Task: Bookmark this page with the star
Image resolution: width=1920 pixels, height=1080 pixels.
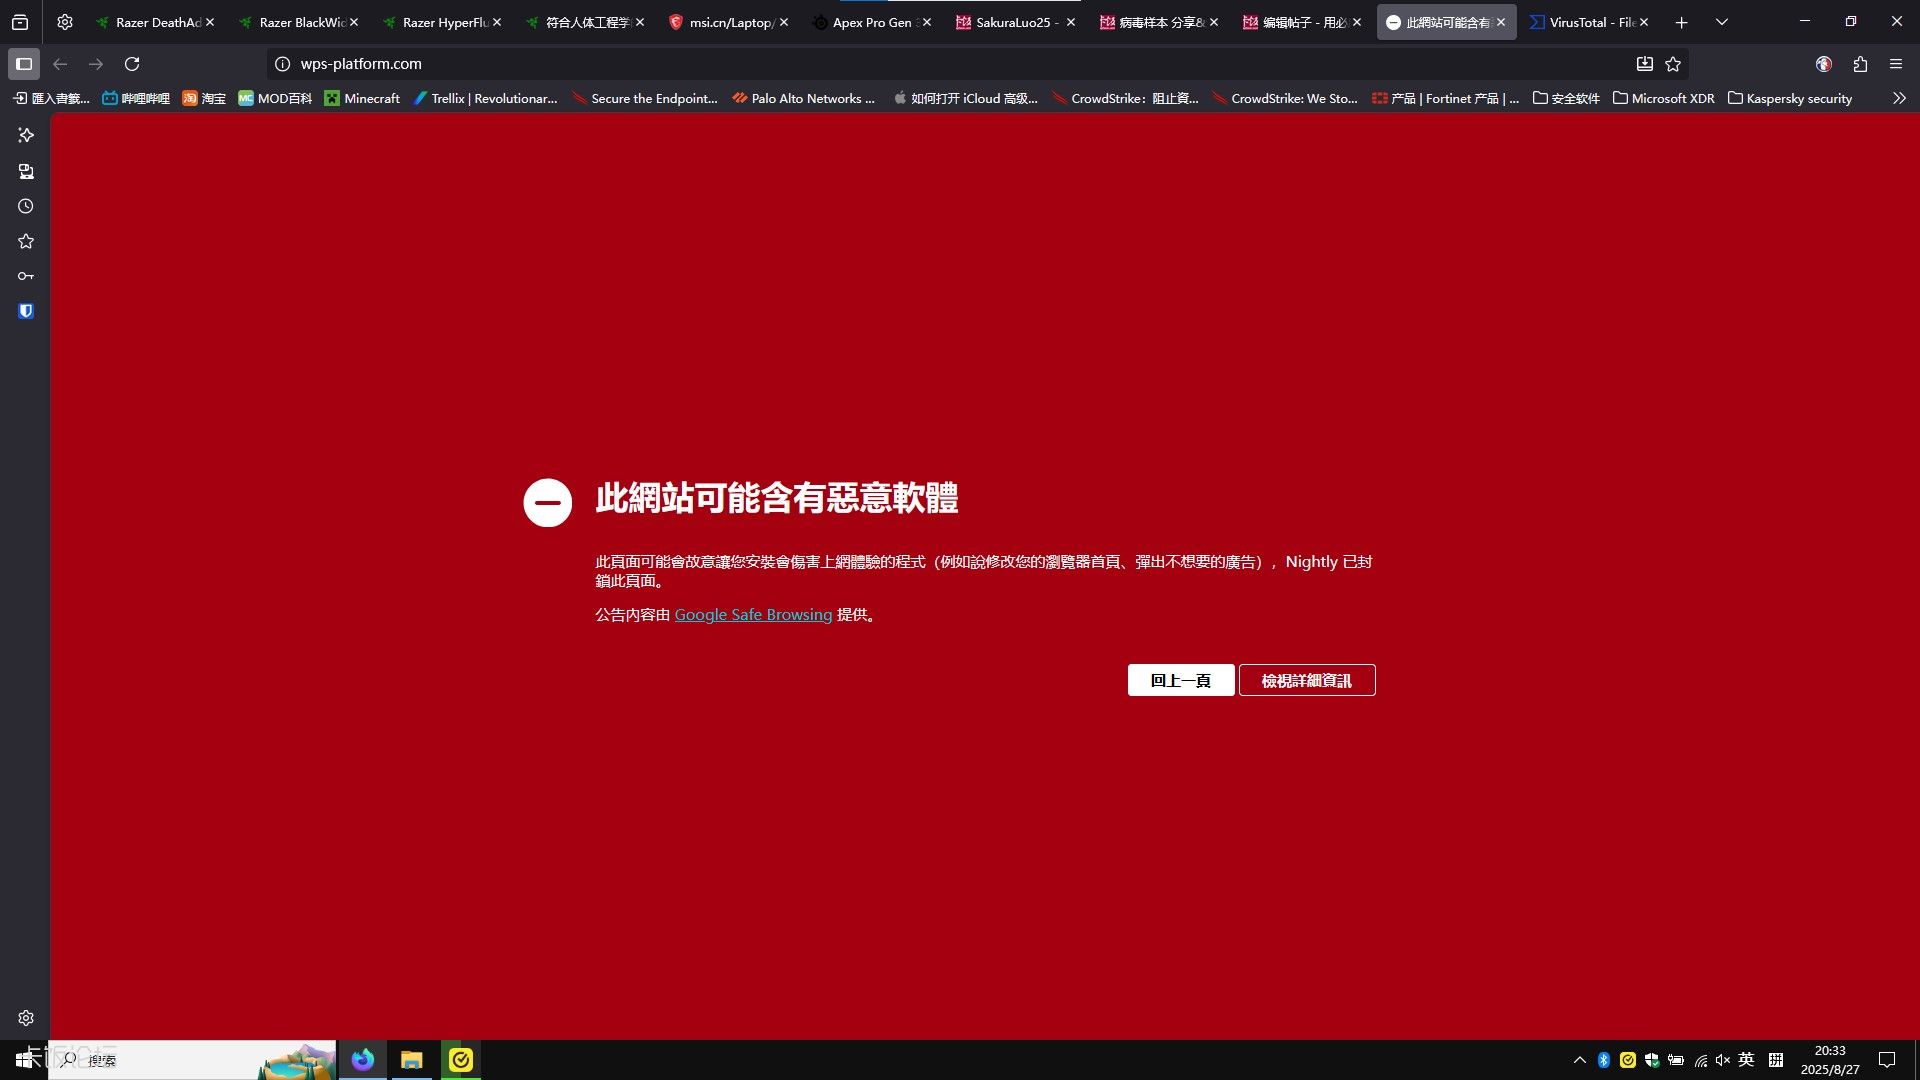Action: coord(1673,64)
